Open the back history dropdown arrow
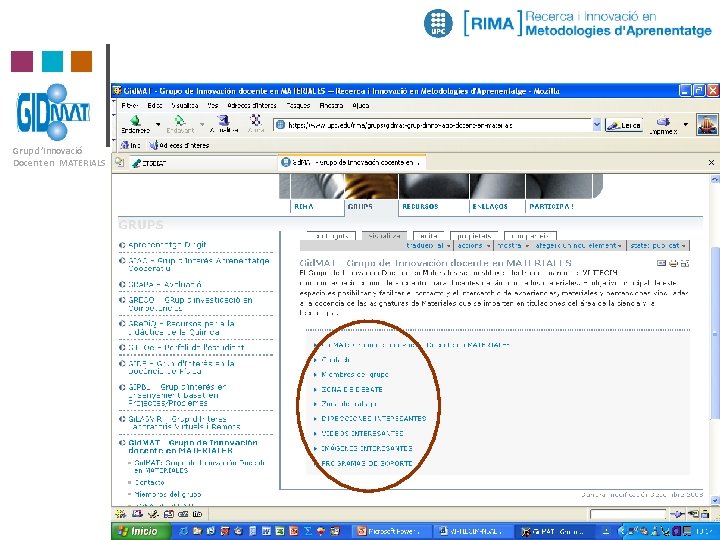 pyautogui.click(x=158, y=124)
